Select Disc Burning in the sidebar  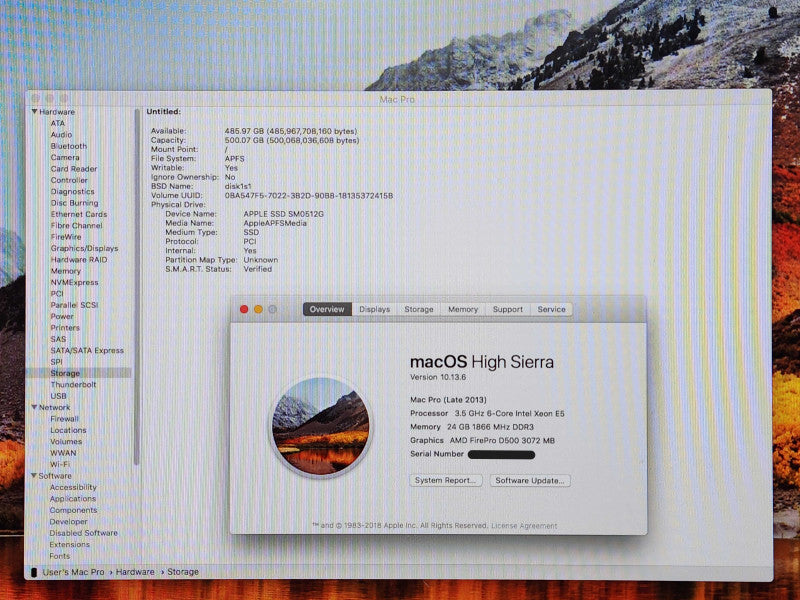click(74, 203)
